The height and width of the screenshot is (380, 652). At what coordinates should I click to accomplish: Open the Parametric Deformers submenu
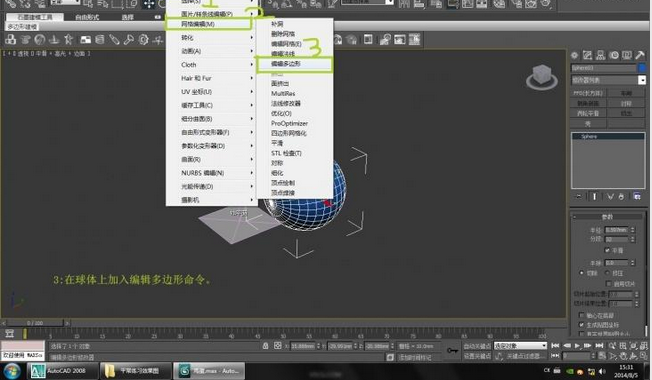(211, 146)
